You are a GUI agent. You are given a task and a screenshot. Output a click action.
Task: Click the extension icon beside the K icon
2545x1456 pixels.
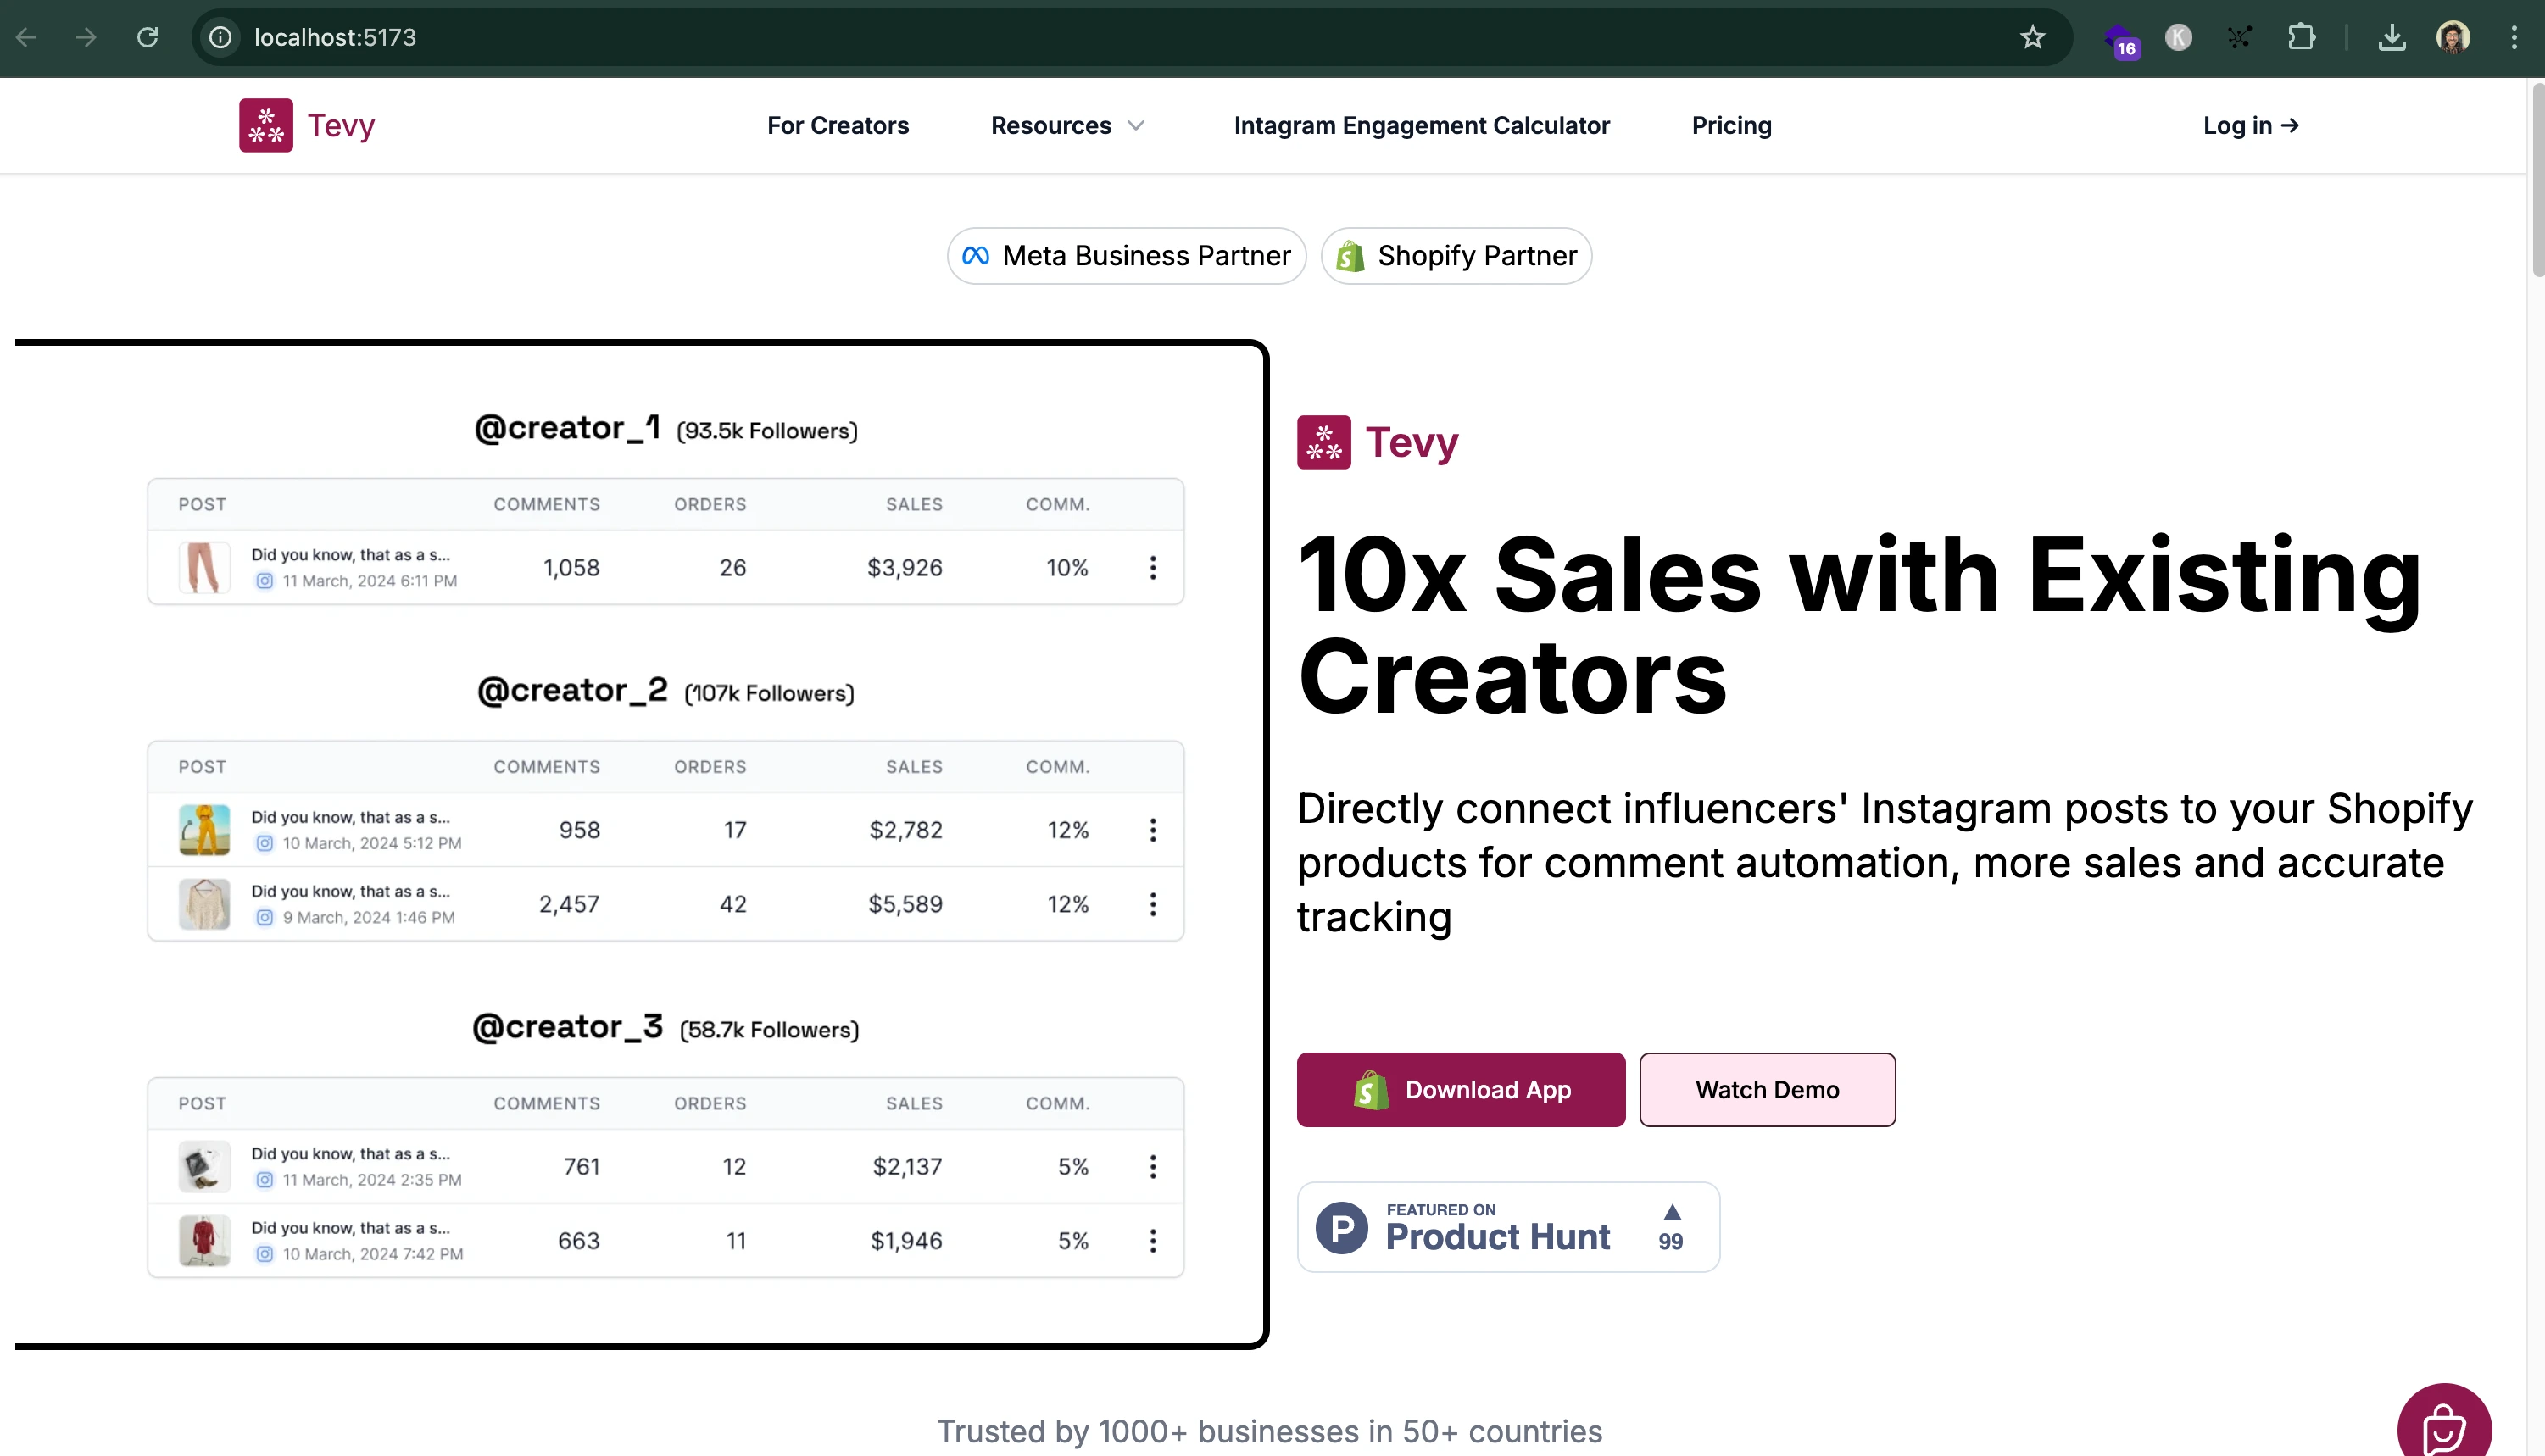click(x=2239, y=38)
